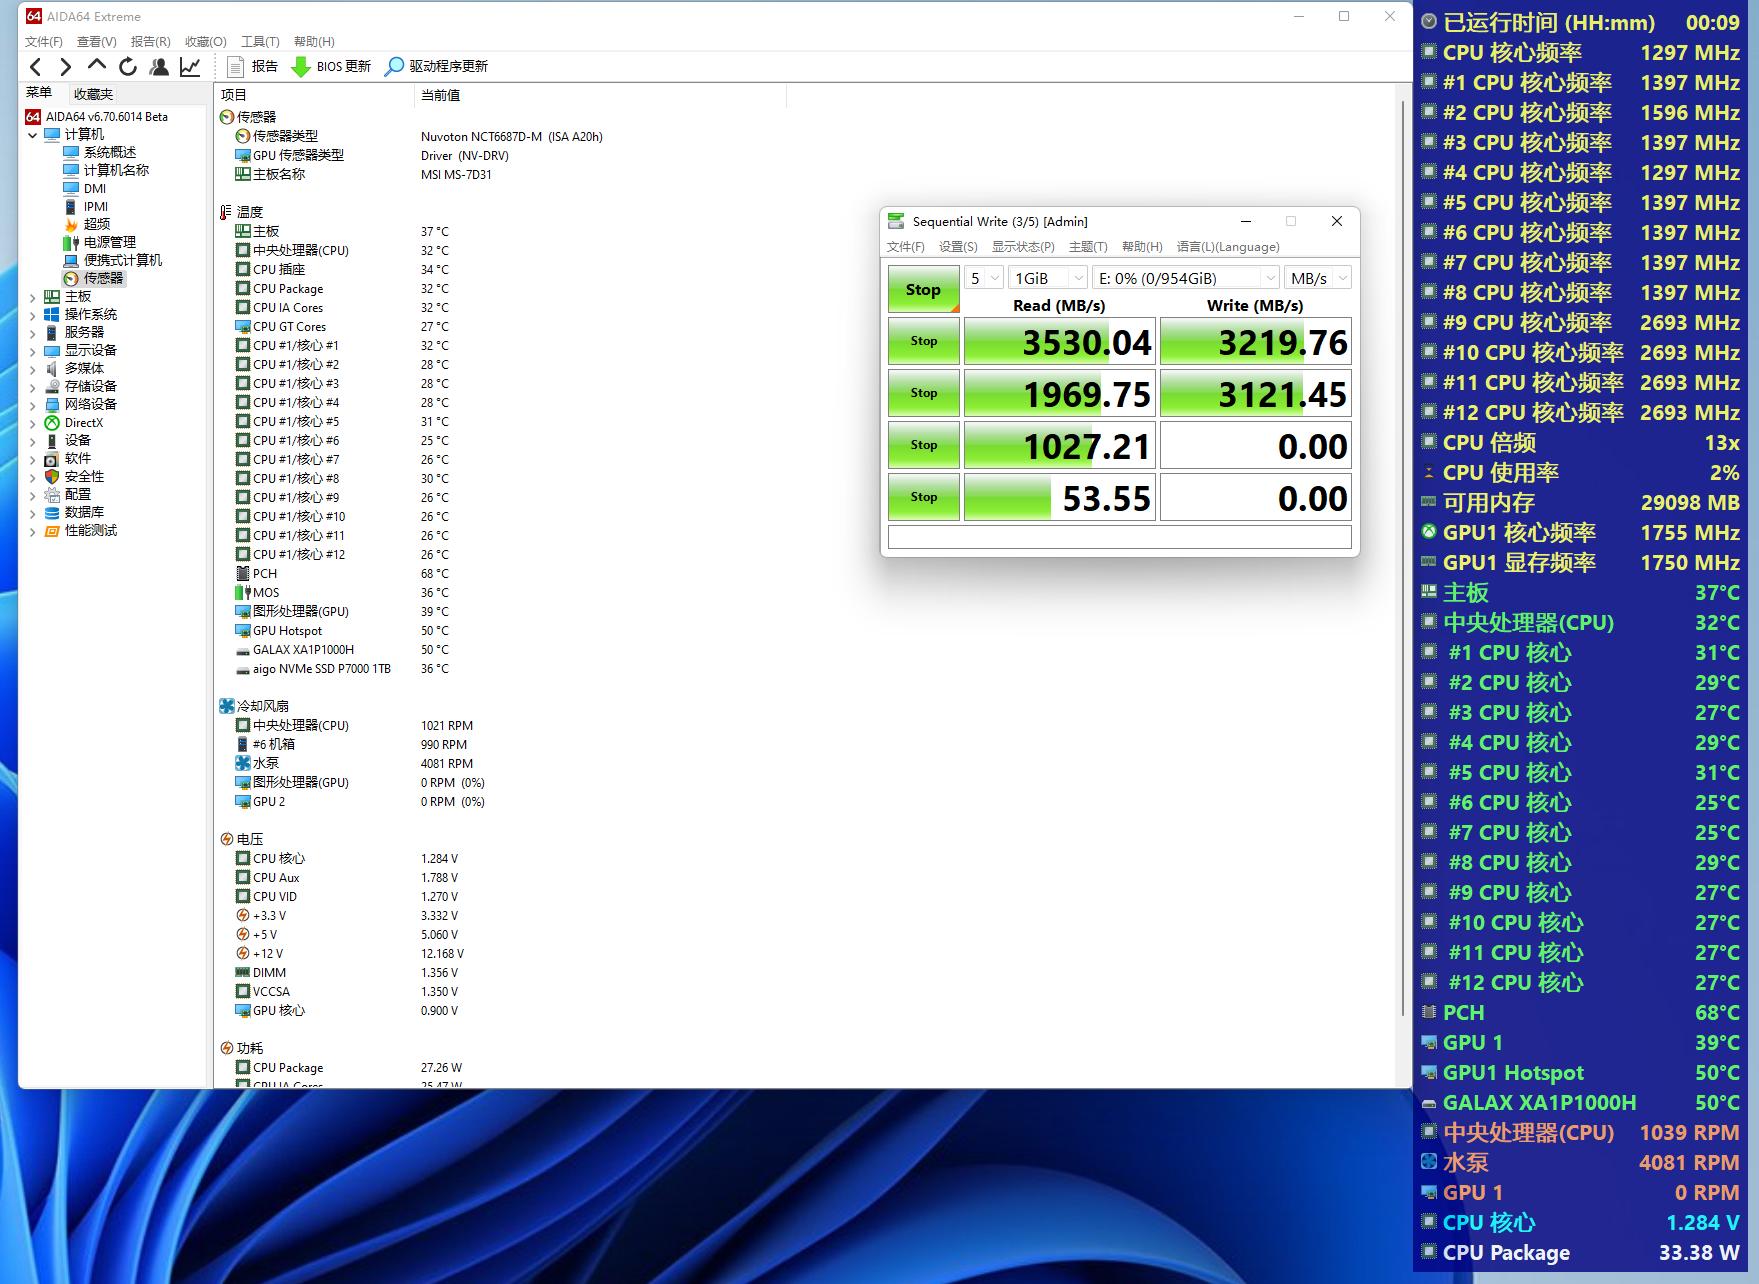Select 电源管理 in the left tree

click(109, 242)
